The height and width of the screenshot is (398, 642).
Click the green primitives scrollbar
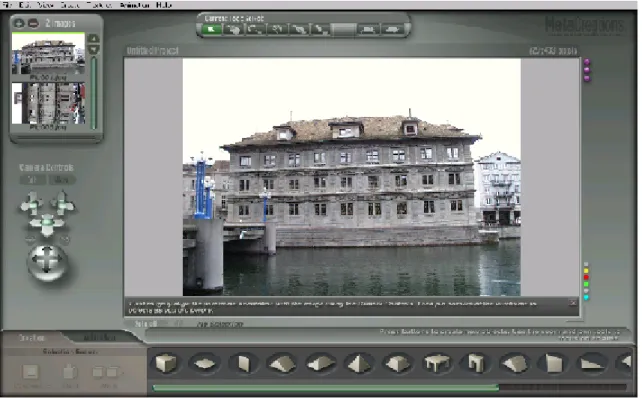(x=325, y=387)
